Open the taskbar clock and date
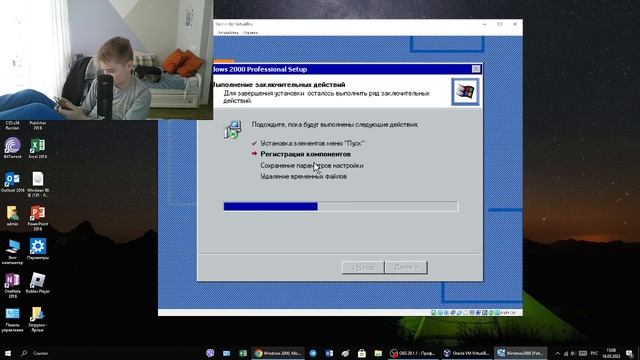This screenshot has height=360, width=640. click(x=611, y=353)
